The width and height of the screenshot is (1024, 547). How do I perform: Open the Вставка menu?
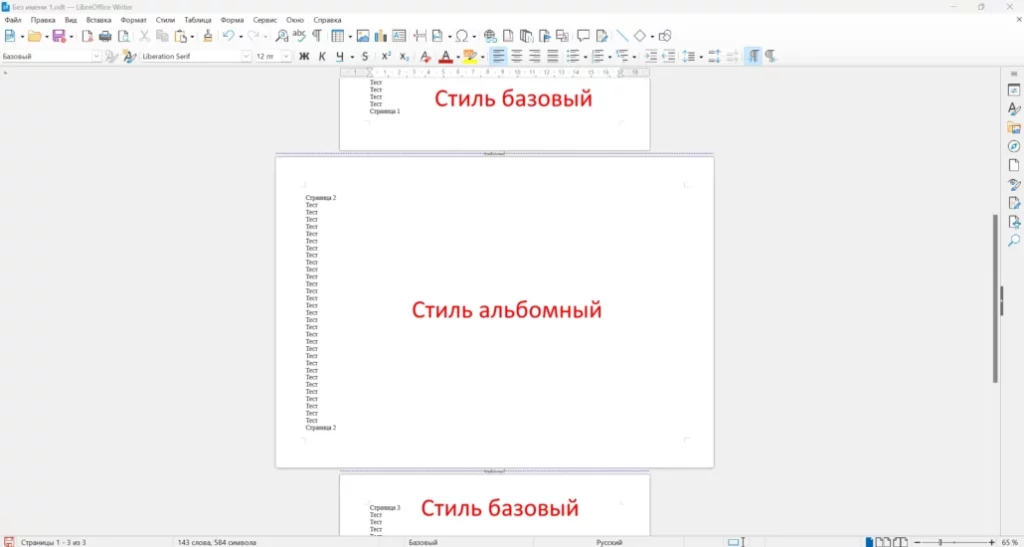[x=99, y=20]
